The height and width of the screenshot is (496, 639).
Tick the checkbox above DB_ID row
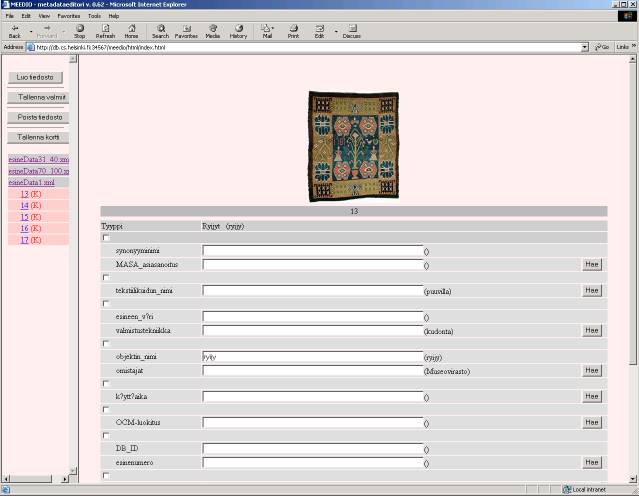pos(106,436)
